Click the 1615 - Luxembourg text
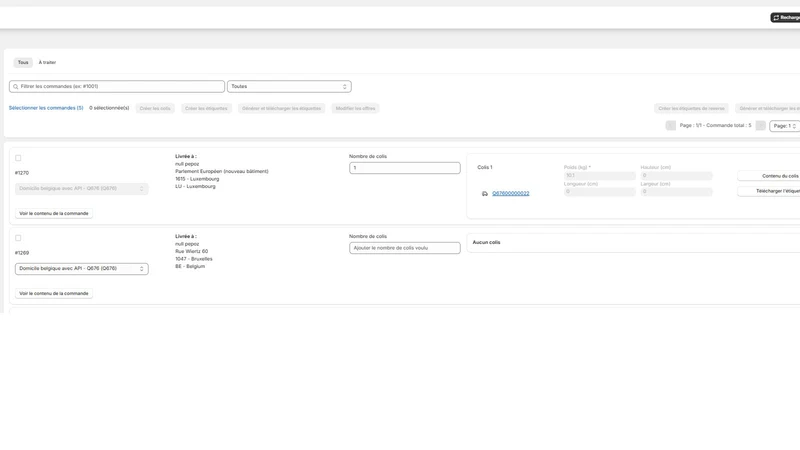 tap(197, 179)
